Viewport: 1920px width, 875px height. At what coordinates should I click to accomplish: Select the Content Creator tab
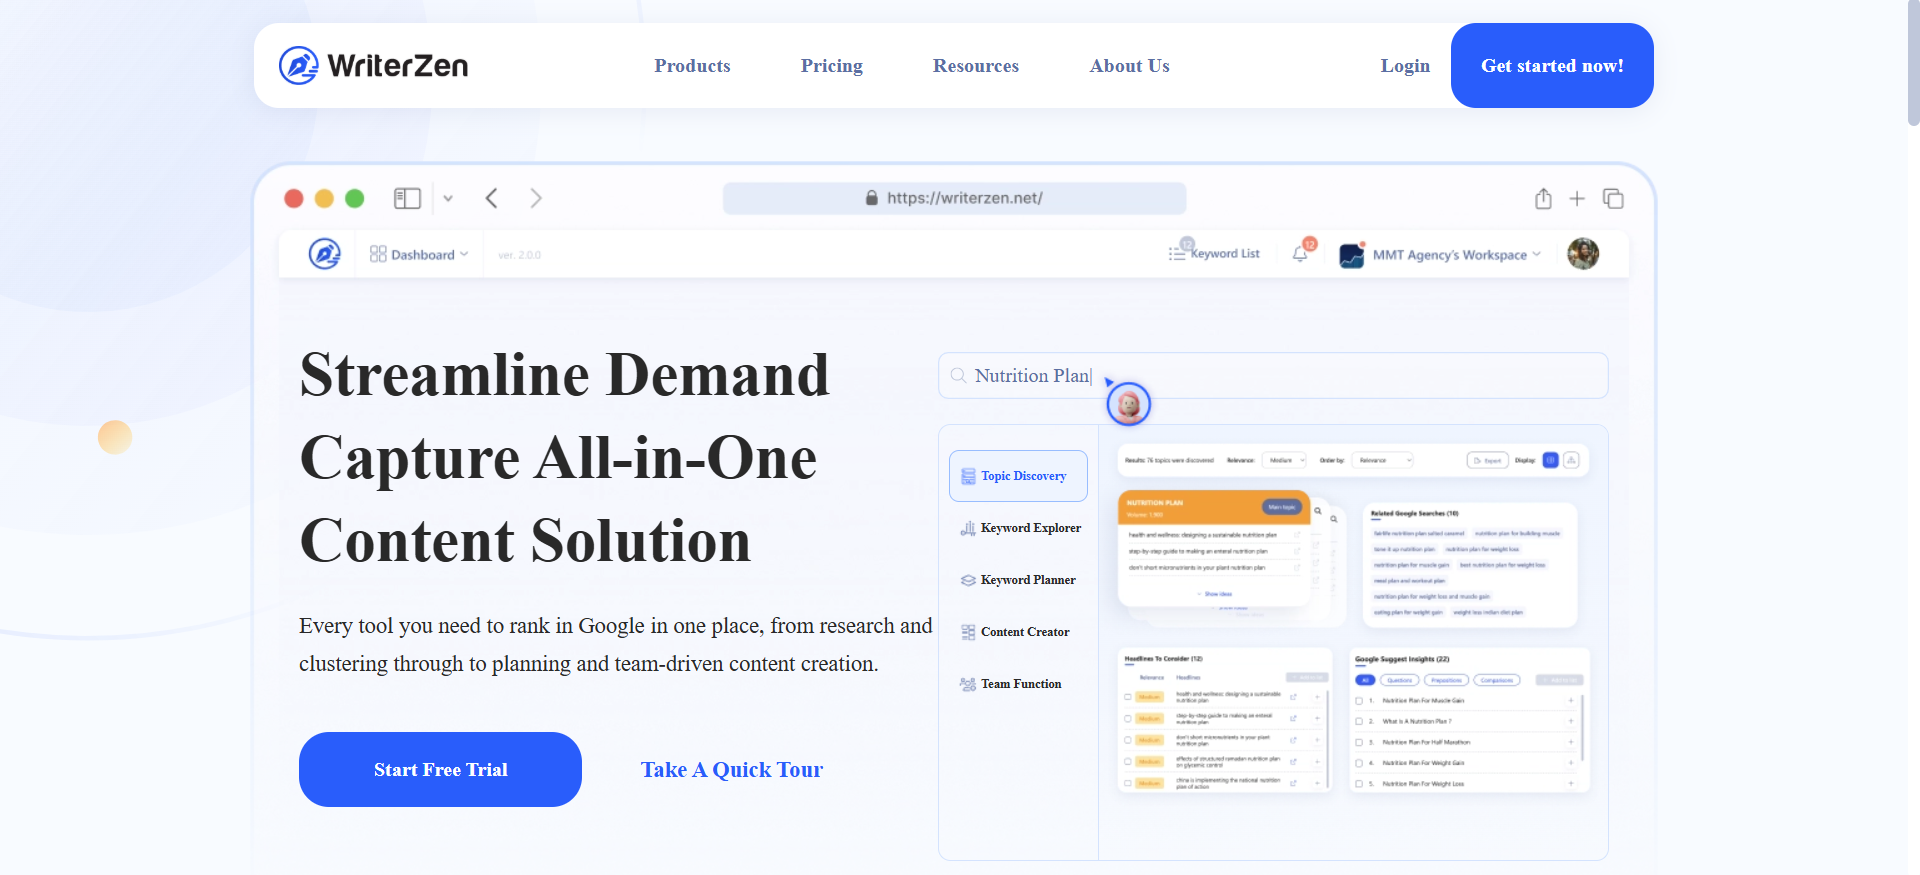[x=1015, y=632]
